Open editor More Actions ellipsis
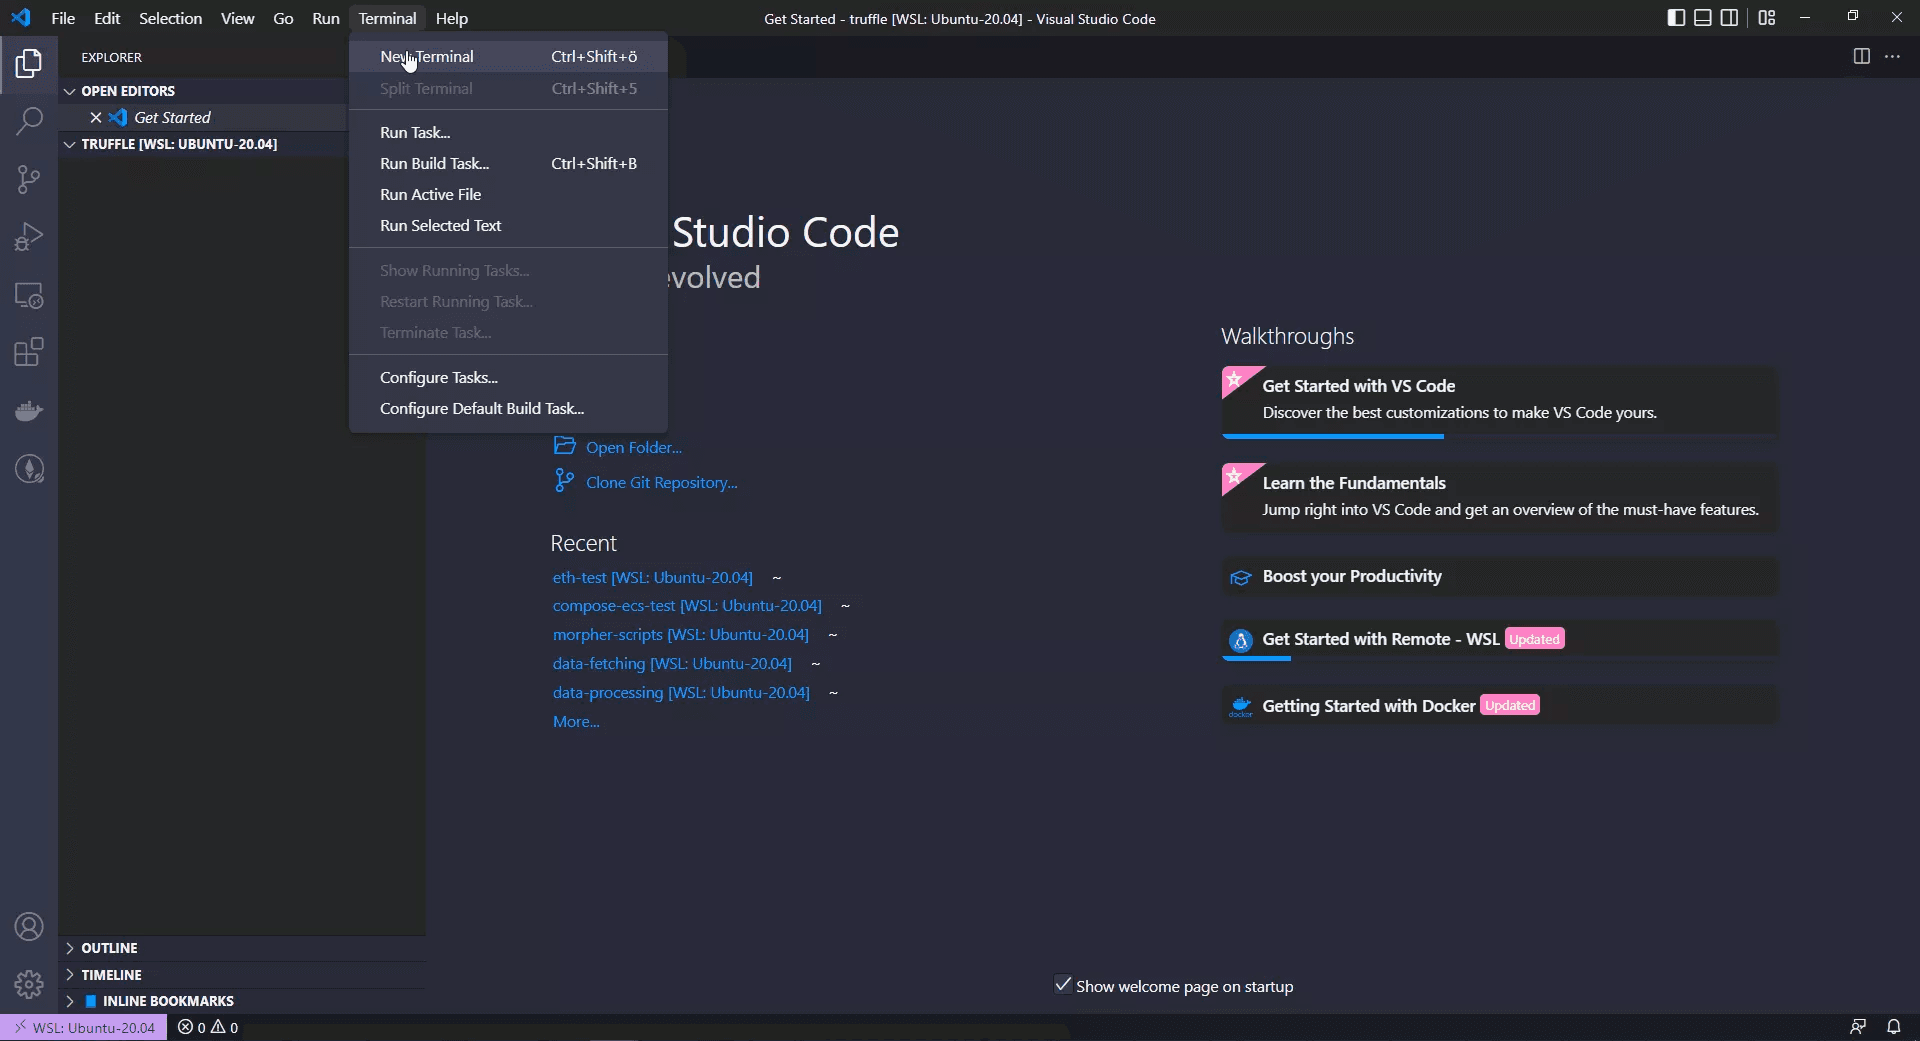The image size is (1920, 1041). click(x=1892, y=56)
